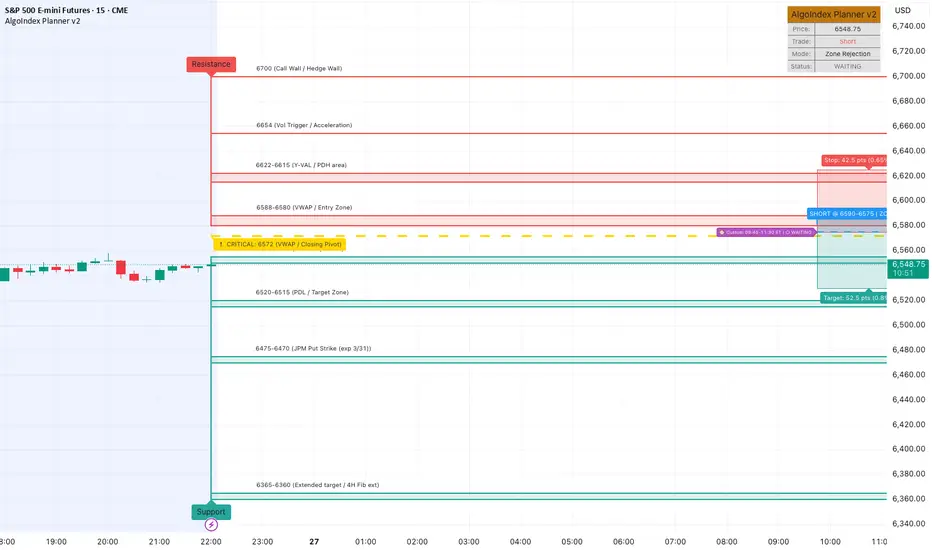Select the red Resistance label

pyautogui.click(x=211, y=64)
